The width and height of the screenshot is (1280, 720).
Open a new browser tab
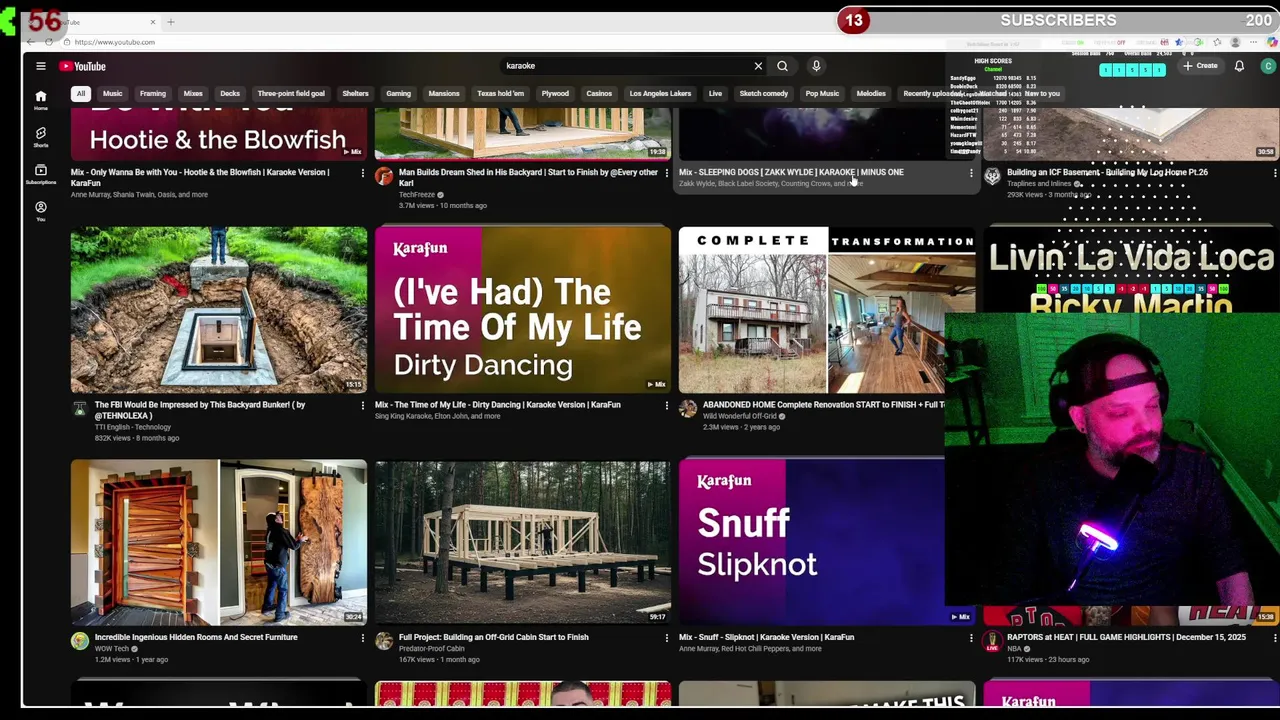point(170,21)
